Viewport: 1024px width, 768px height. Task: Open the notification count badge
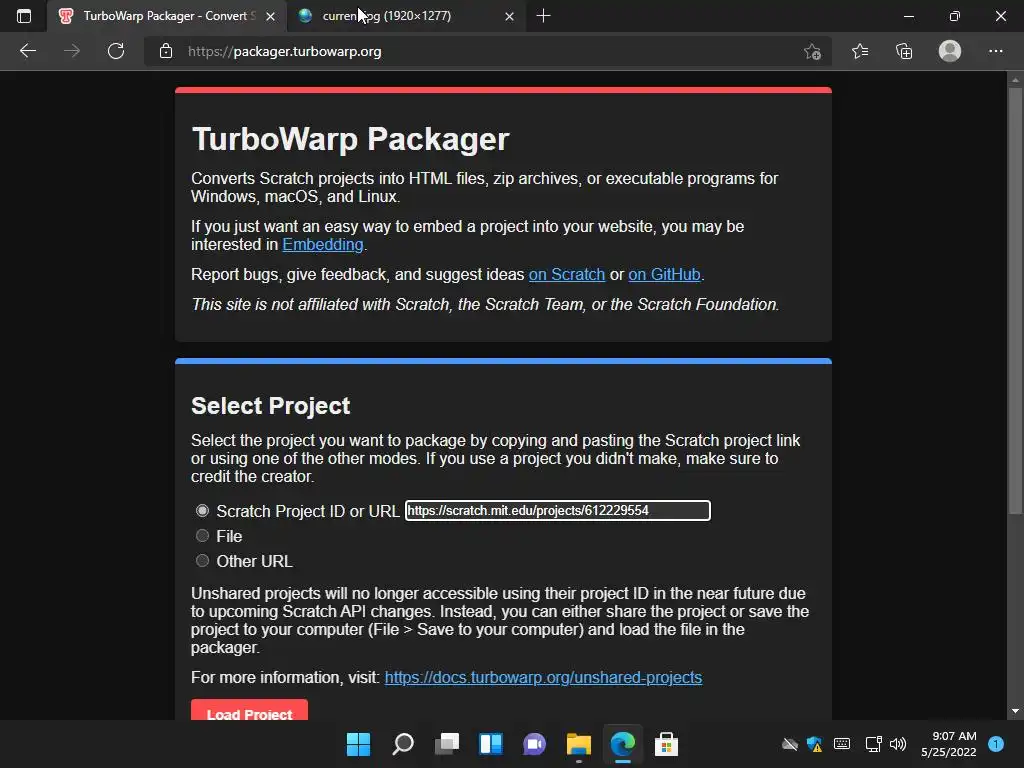pos(996,744)
